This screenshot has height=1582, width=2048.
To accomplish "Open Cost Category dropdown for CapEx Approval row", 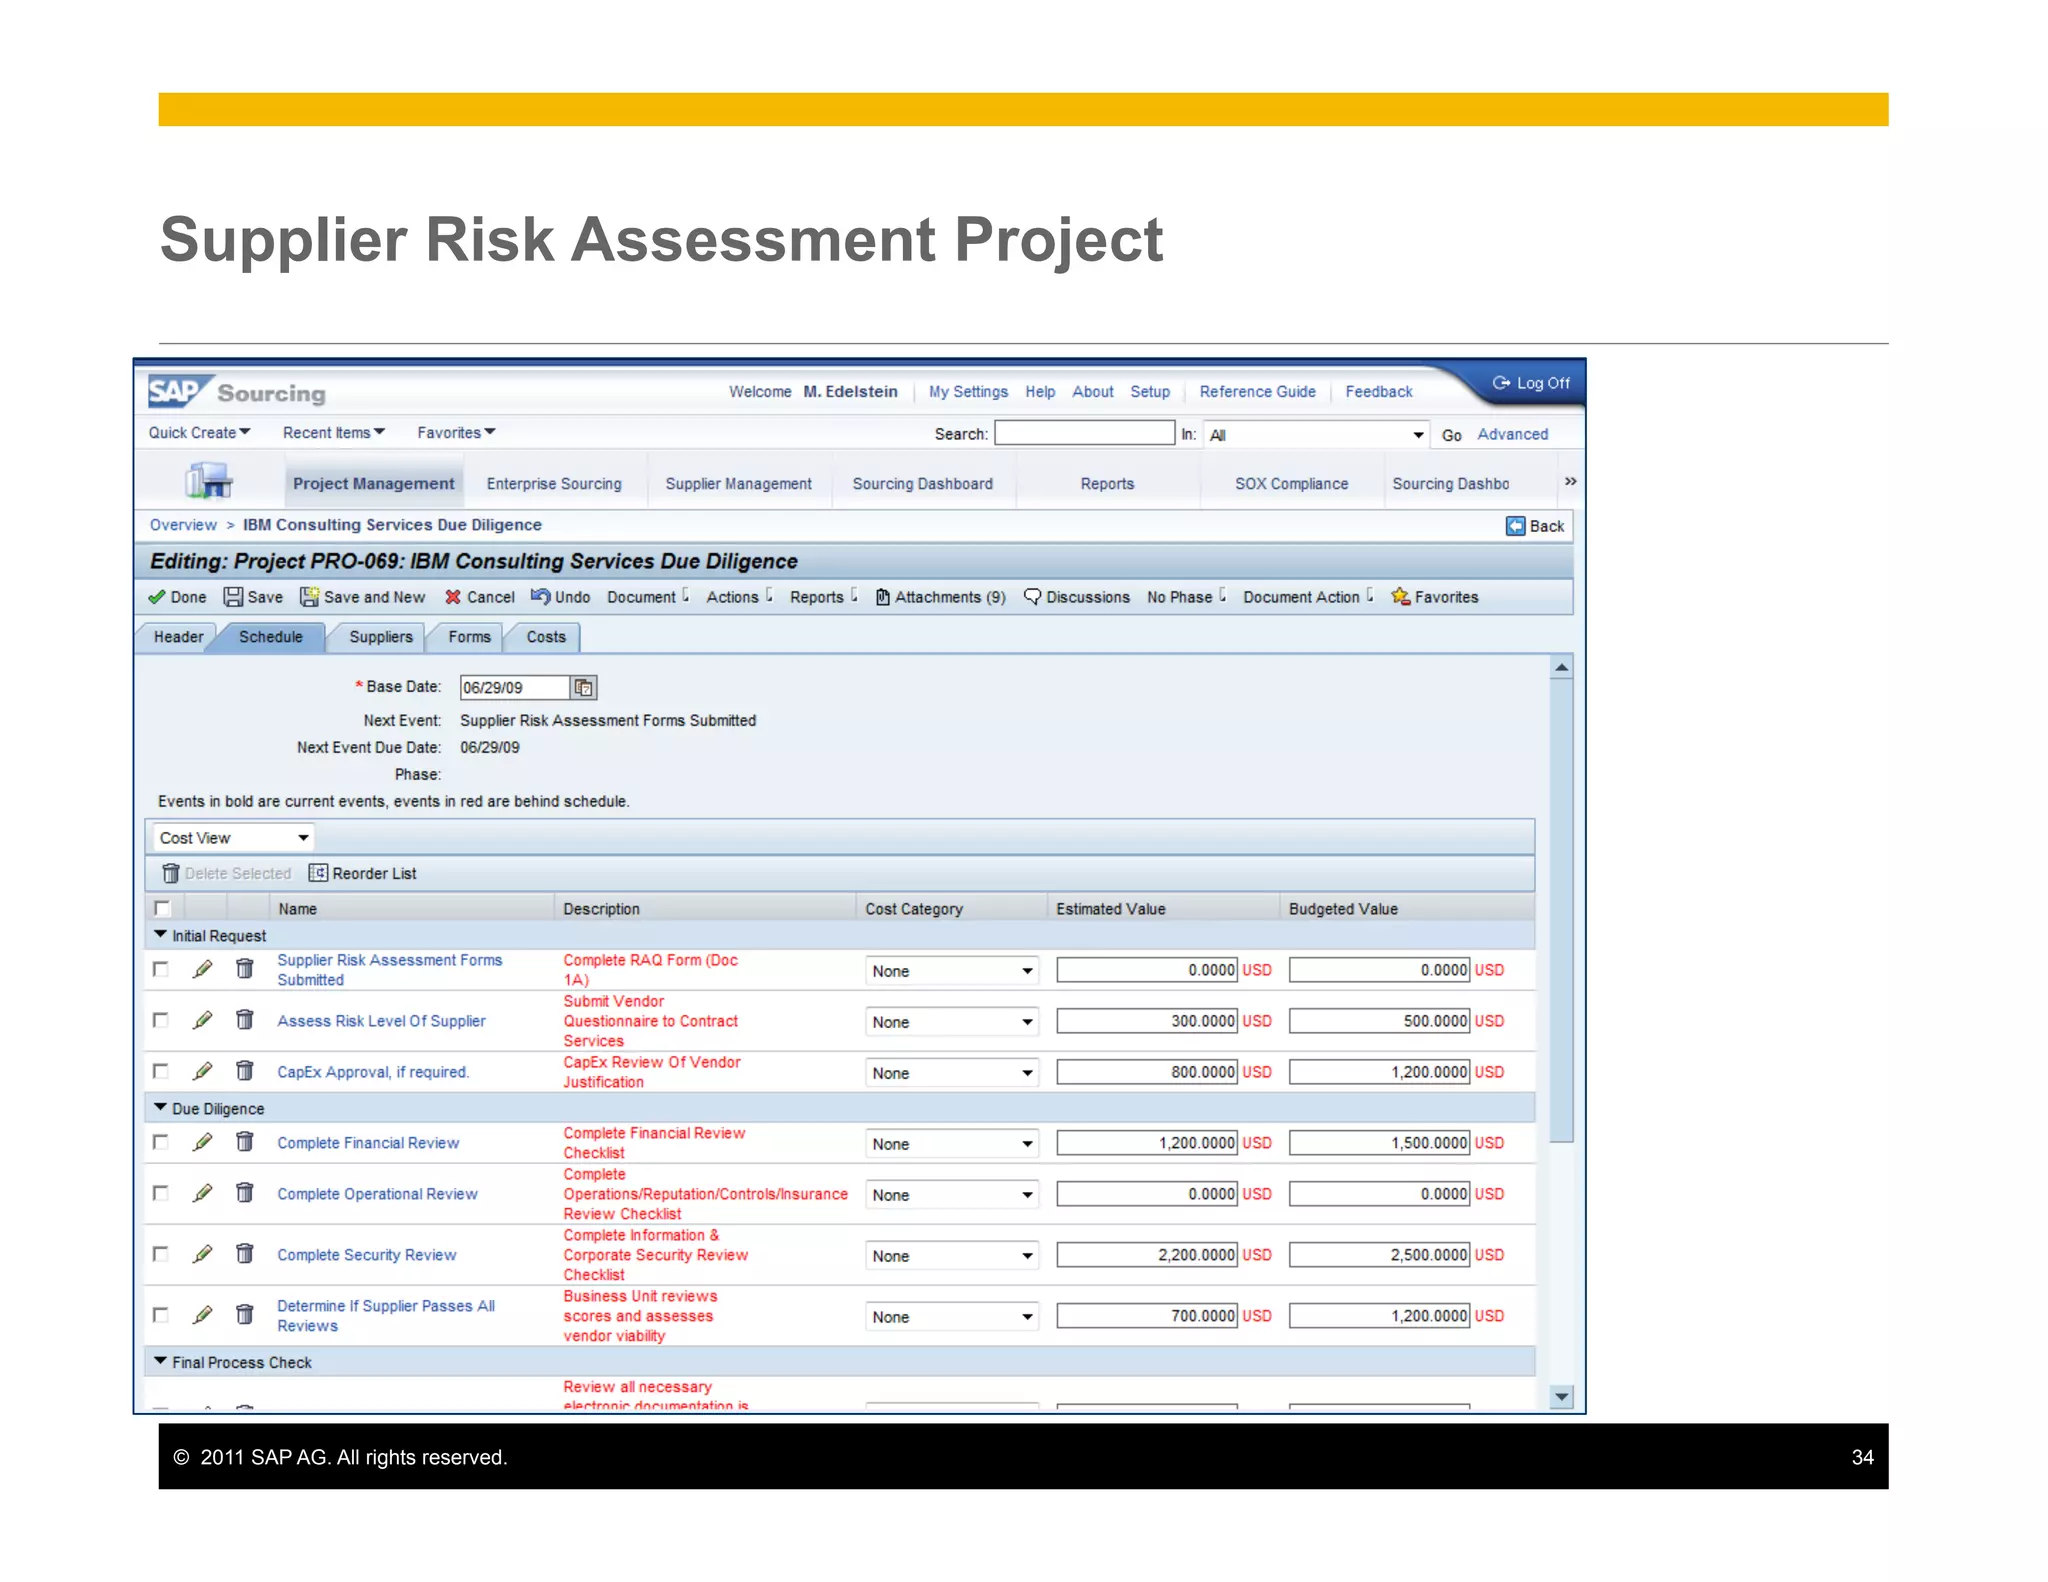I will tap(951, 1072).
